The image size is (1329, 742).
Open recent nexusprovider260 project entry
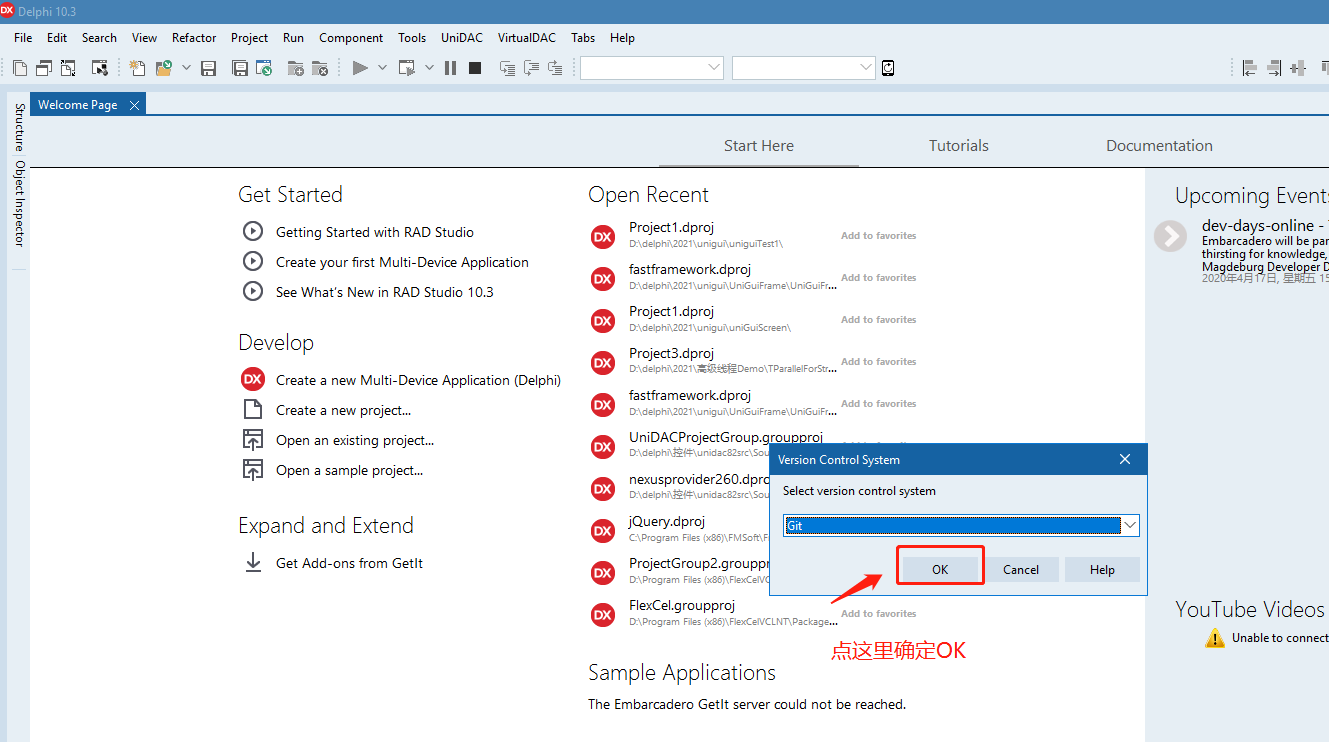click(x=699, y=479)
